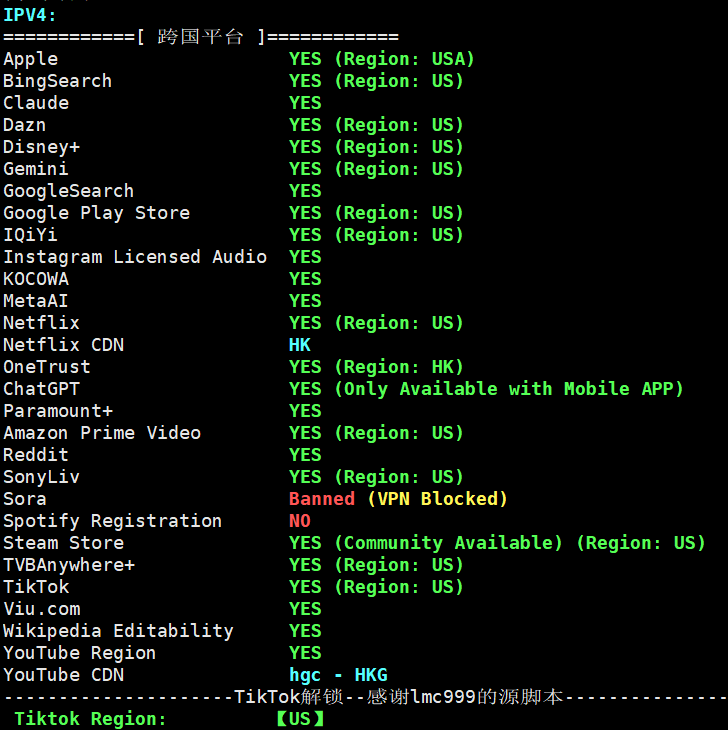Click the Google Play Store label

(x=96, y=213)
